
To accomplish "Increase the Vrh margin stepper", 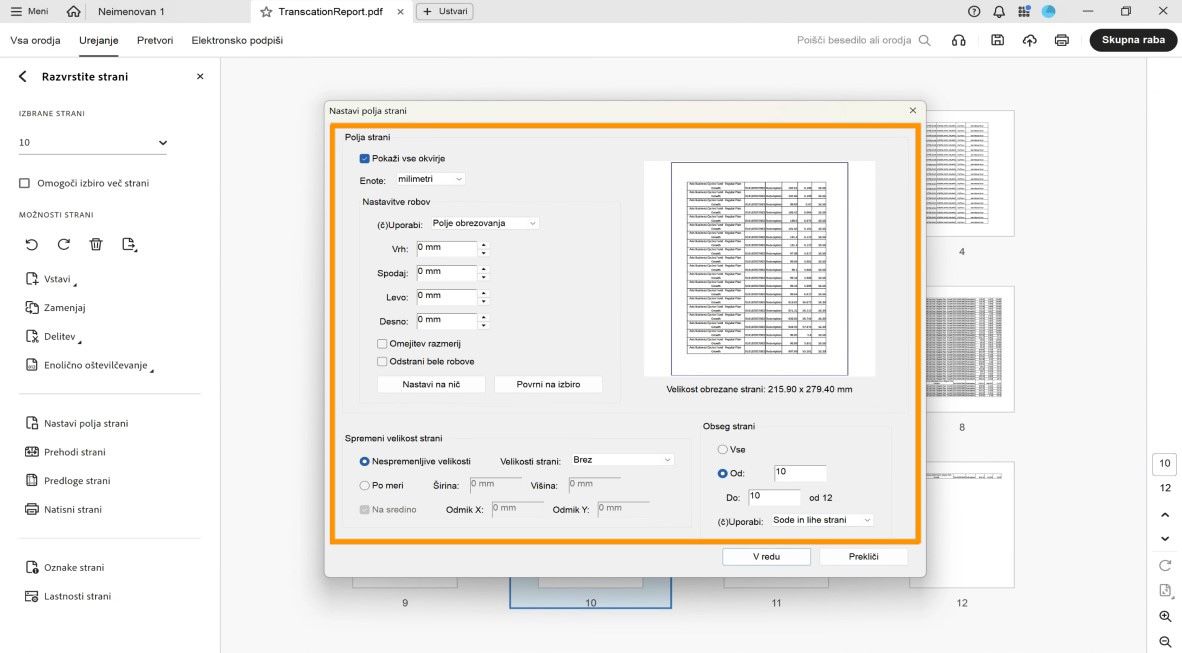I will (x=484, y=244).
